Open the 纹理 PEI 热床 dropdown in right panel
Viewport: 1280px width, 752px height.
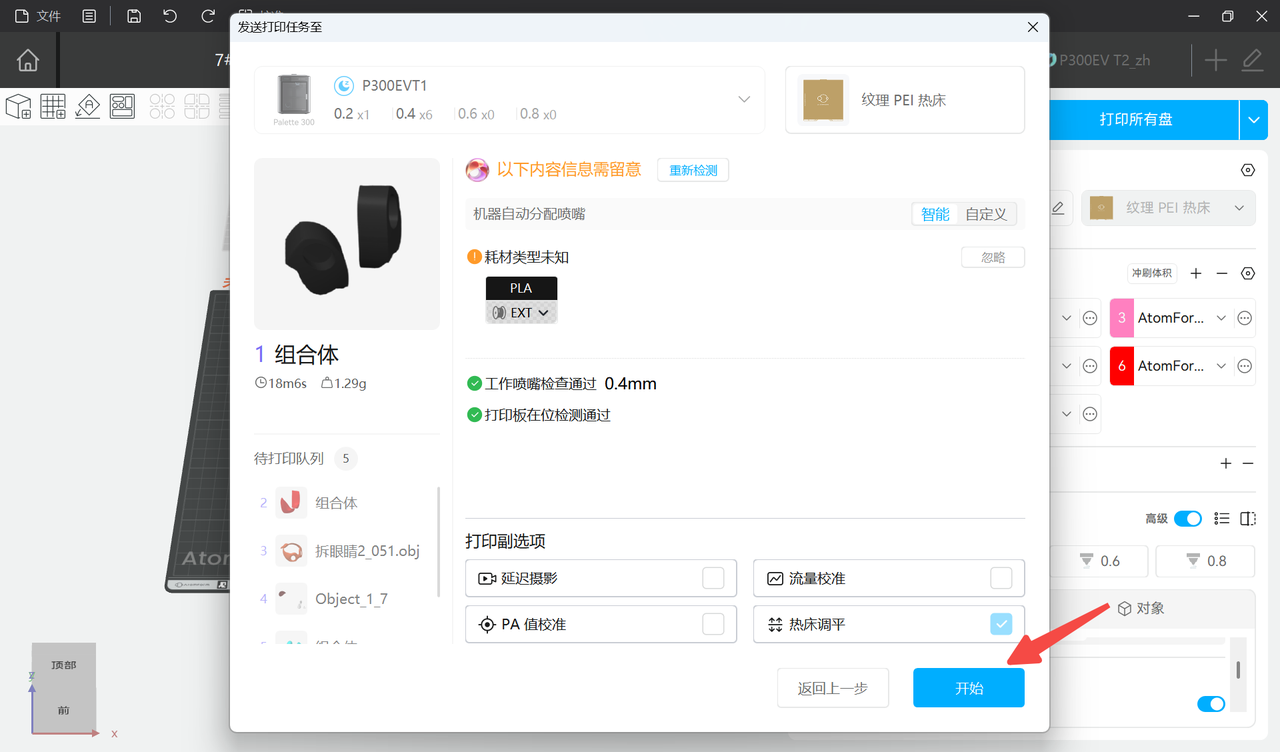(1168, 208)
